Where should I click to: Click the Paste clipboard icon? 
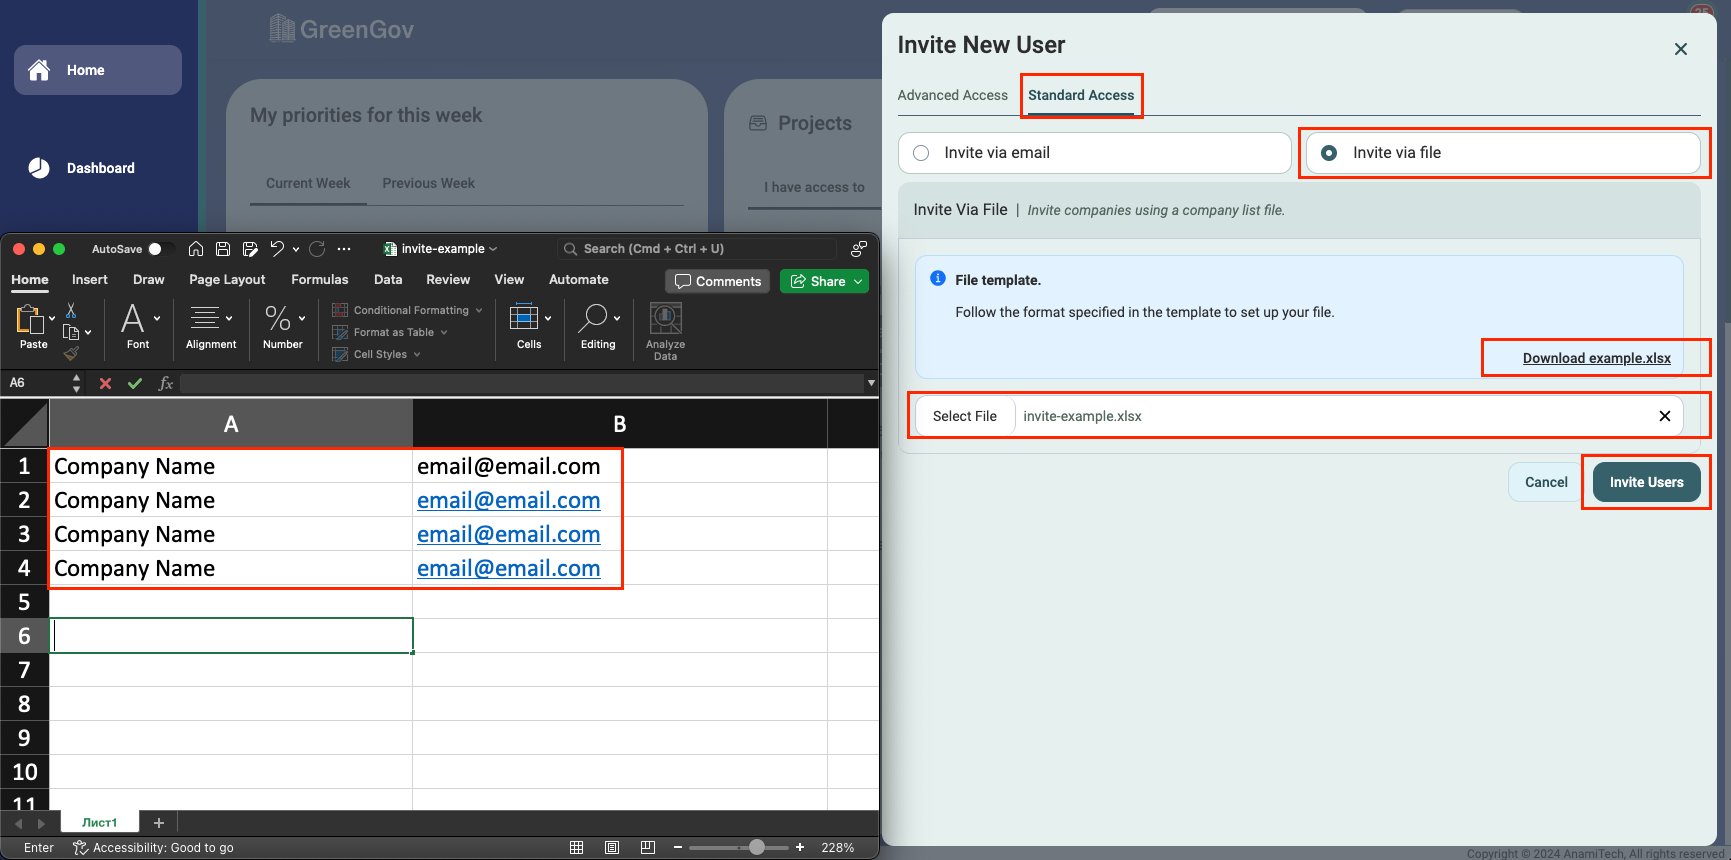coord(30,320)
